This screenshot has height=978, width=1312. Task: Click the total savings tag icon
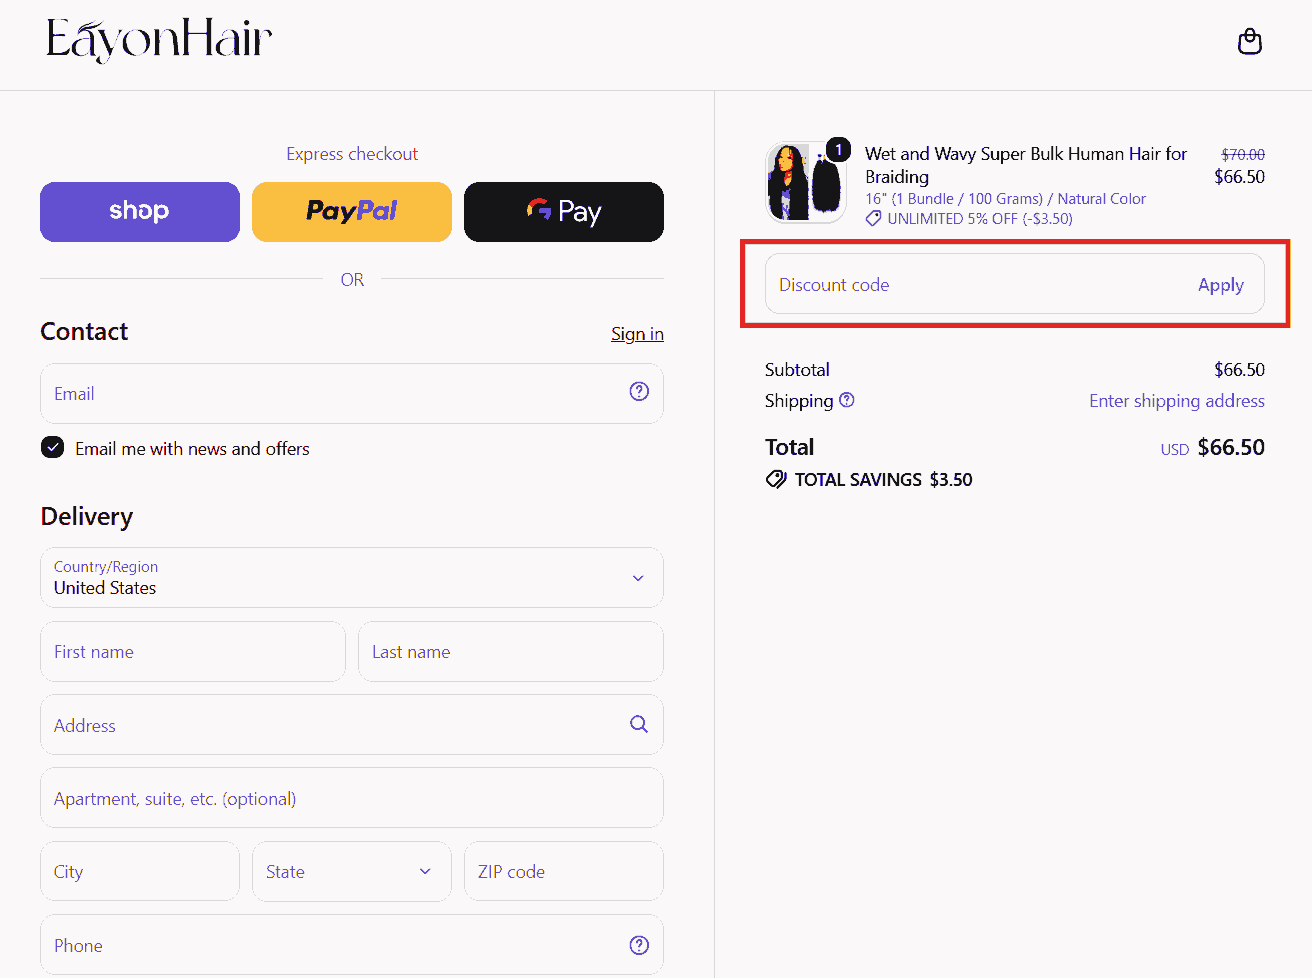pyautogui.click(x=776, y=480)
